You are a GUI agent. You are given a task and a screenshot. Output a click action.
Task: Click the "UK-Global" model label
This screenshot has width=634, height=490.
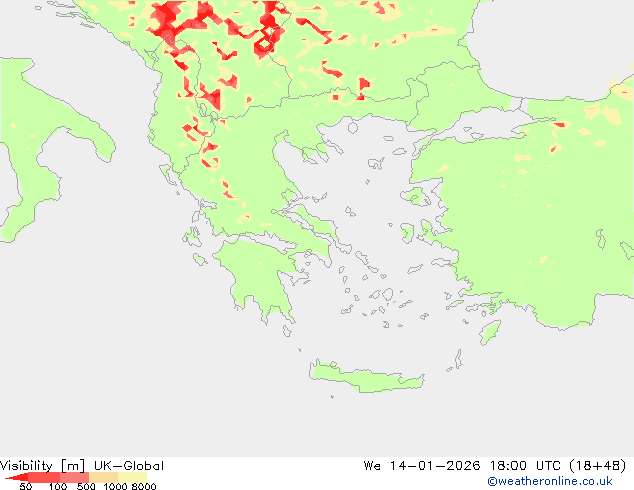tap(129, 466)
